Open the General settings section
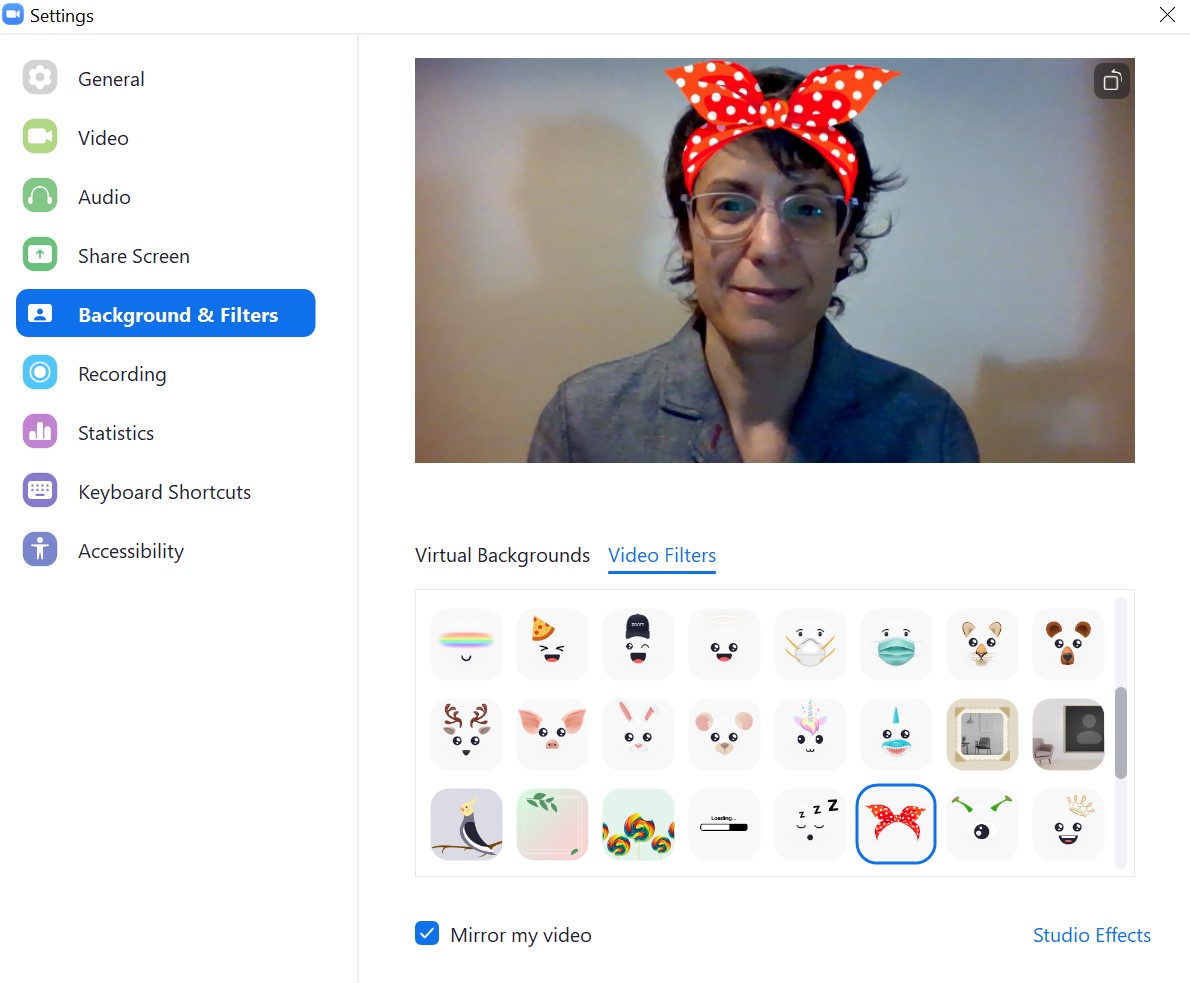 [x=111, y=79]
